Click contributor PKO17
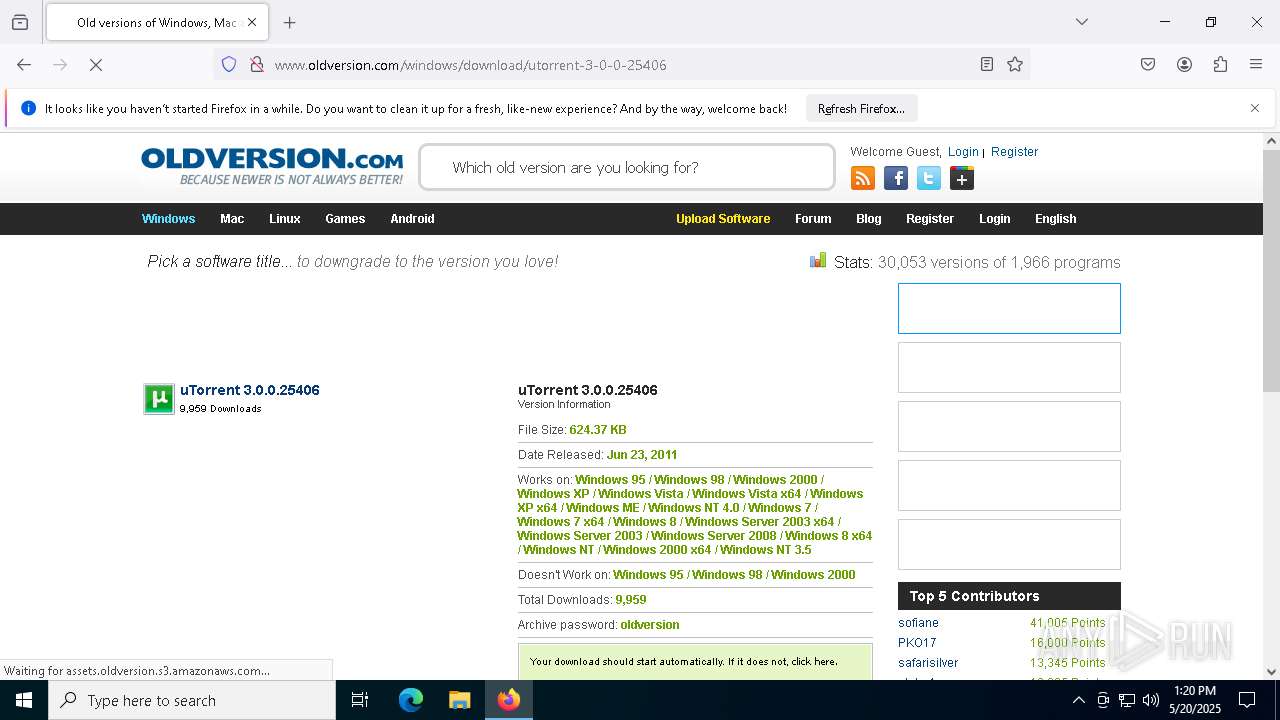Viewport: 1280px width, 720px height. pyautogui.click(x=917, y=643)
